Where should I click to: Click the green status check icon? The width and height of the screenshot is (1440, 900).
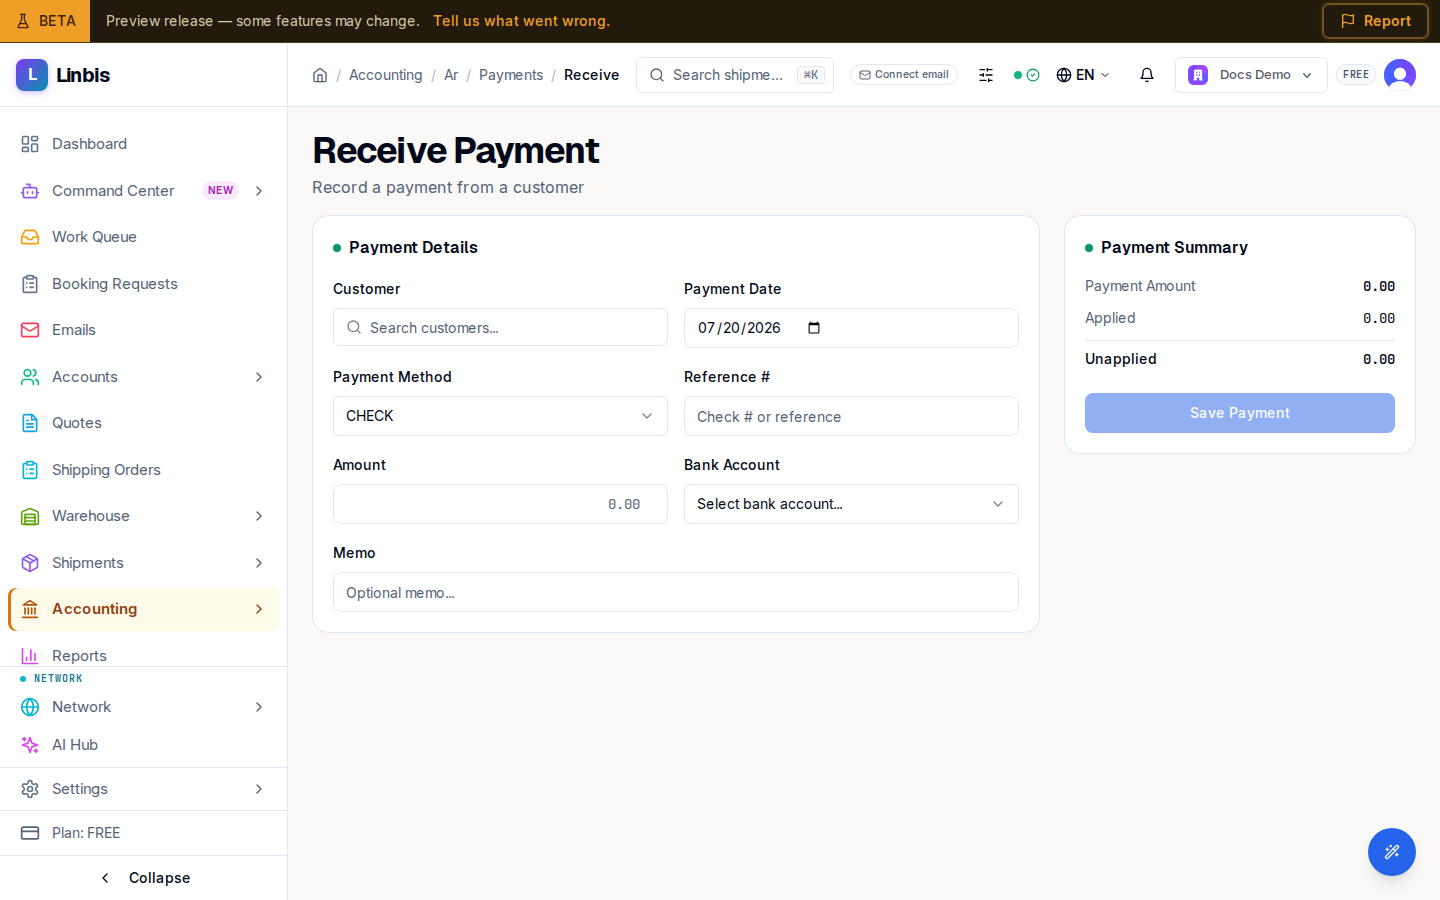coord(1033,75)
